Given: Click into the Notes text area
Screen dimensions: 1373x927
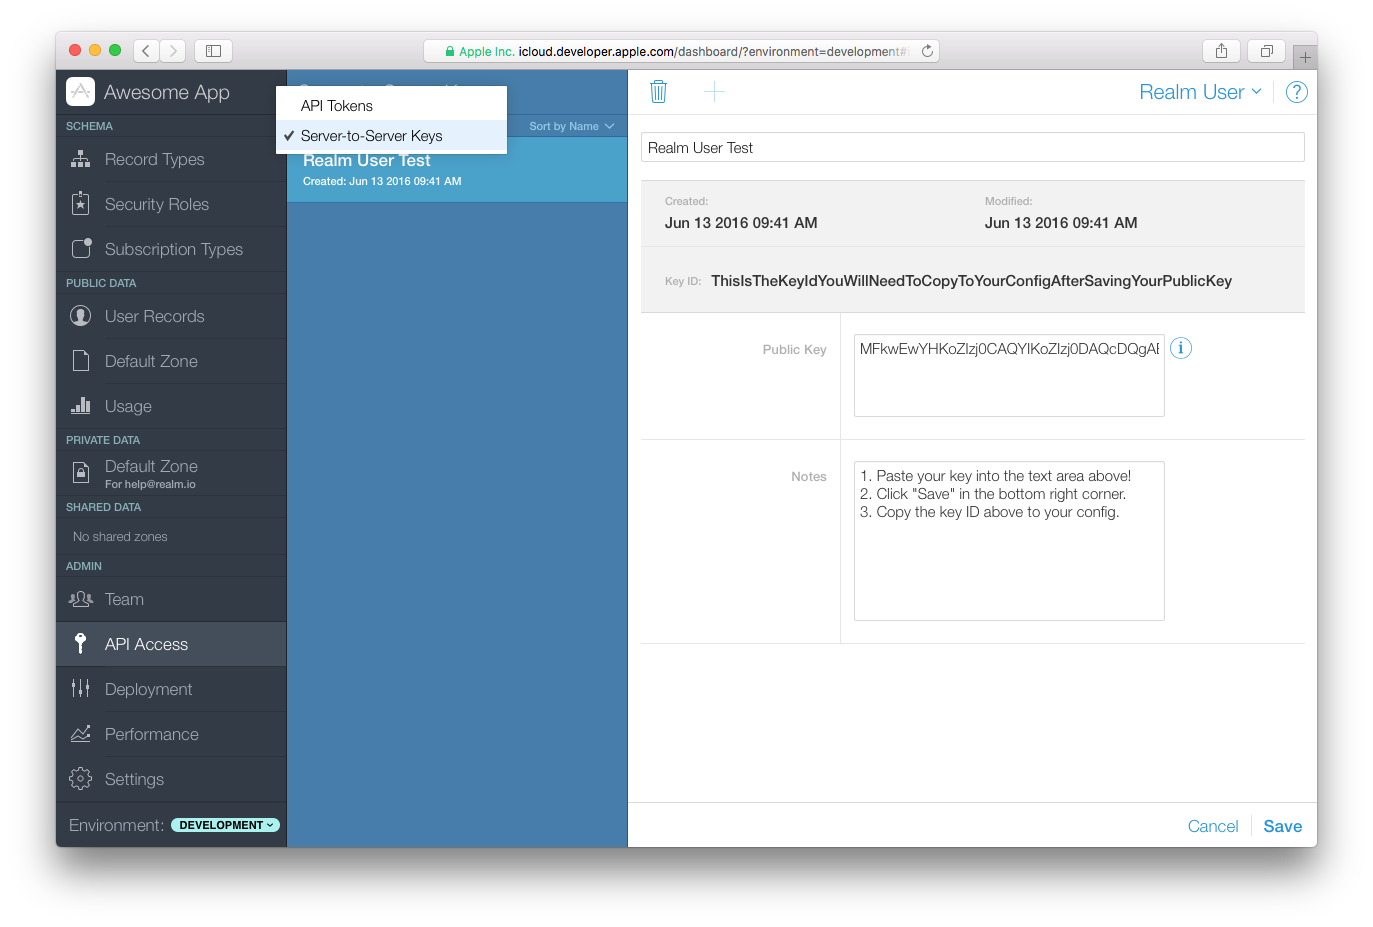Looking at the screenshot, I should [1009, 540].
